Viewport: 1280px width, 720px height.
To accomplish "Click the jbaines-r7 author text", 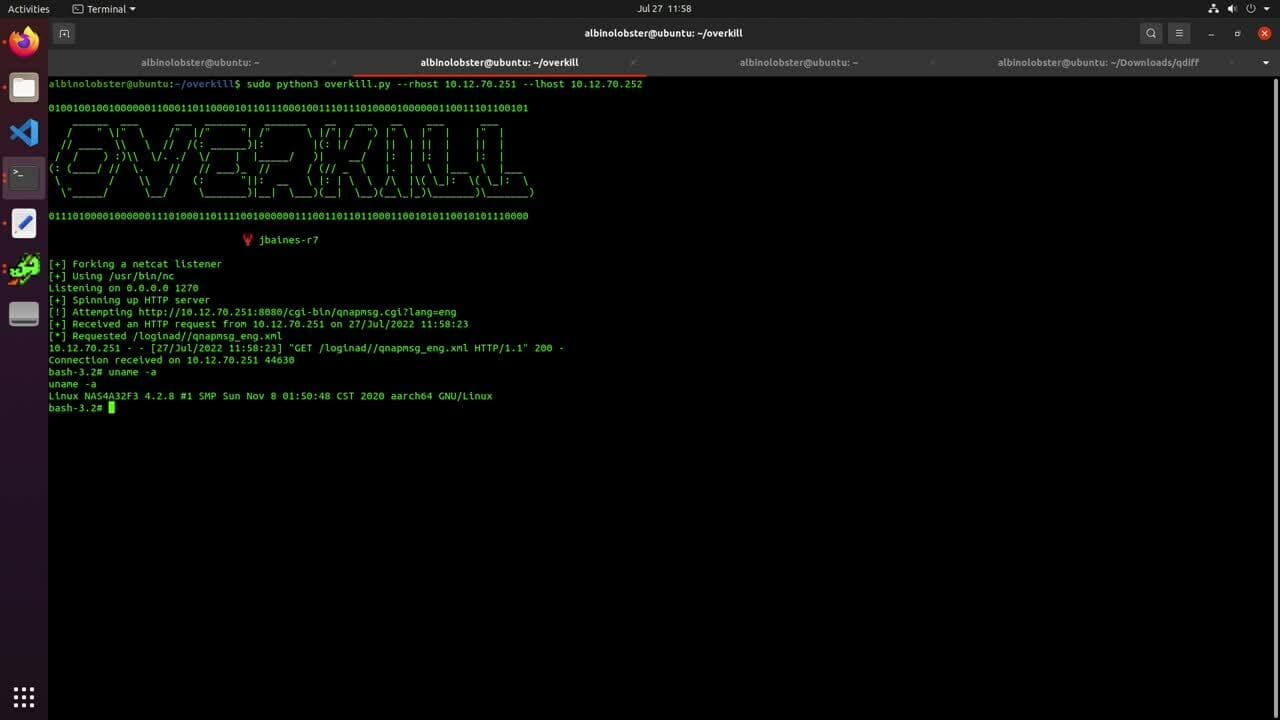I will tap(288, 240).
